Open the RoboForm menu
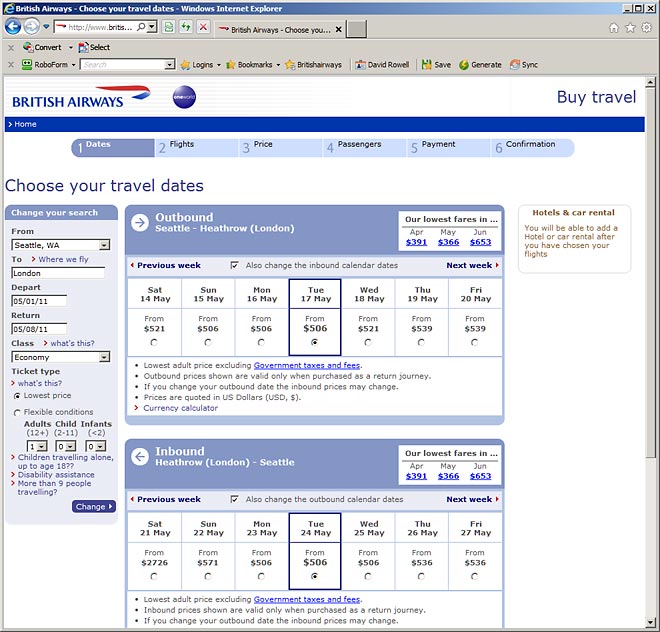The image size is (660, 632). click(x=48, y=64)
